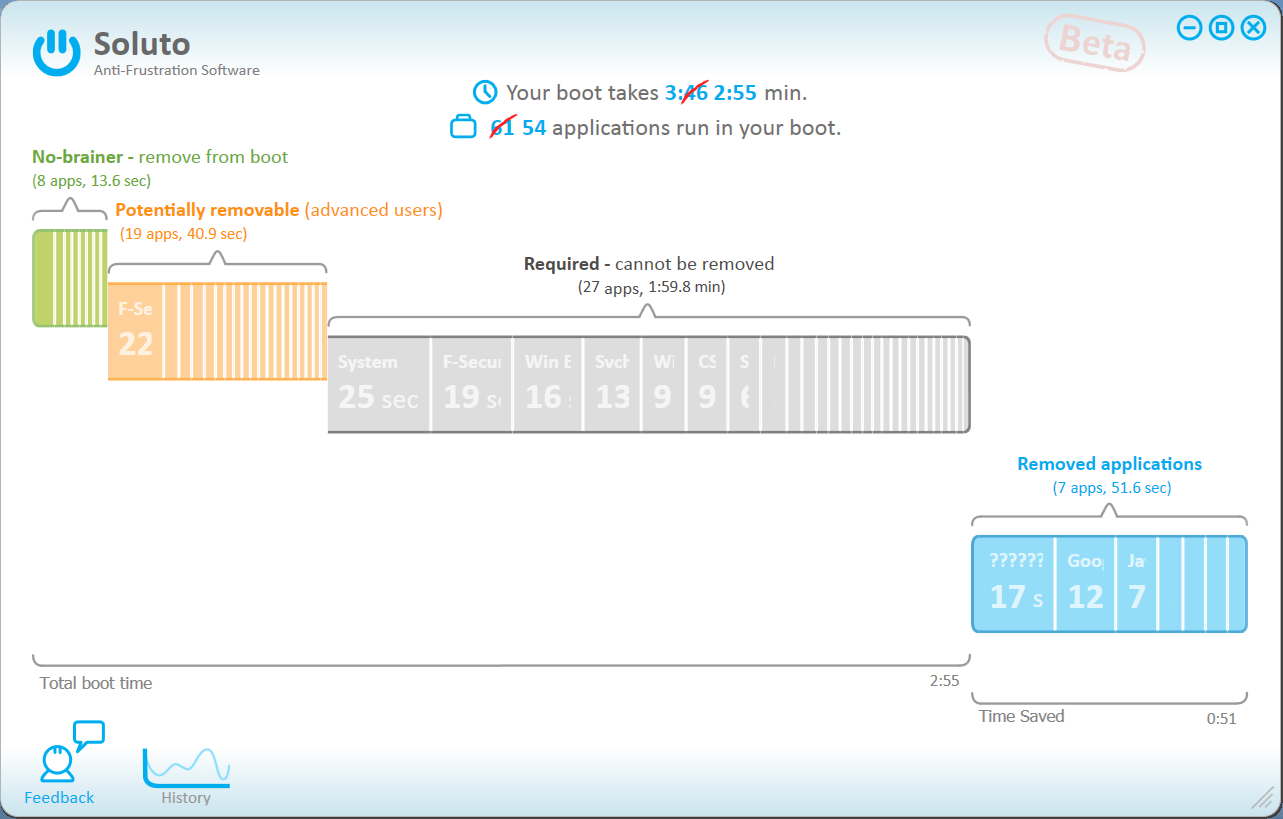The image size is (1283, 819).
Task: Select the removed Goo 12 second block
Action: click(x=1085, y=584)
